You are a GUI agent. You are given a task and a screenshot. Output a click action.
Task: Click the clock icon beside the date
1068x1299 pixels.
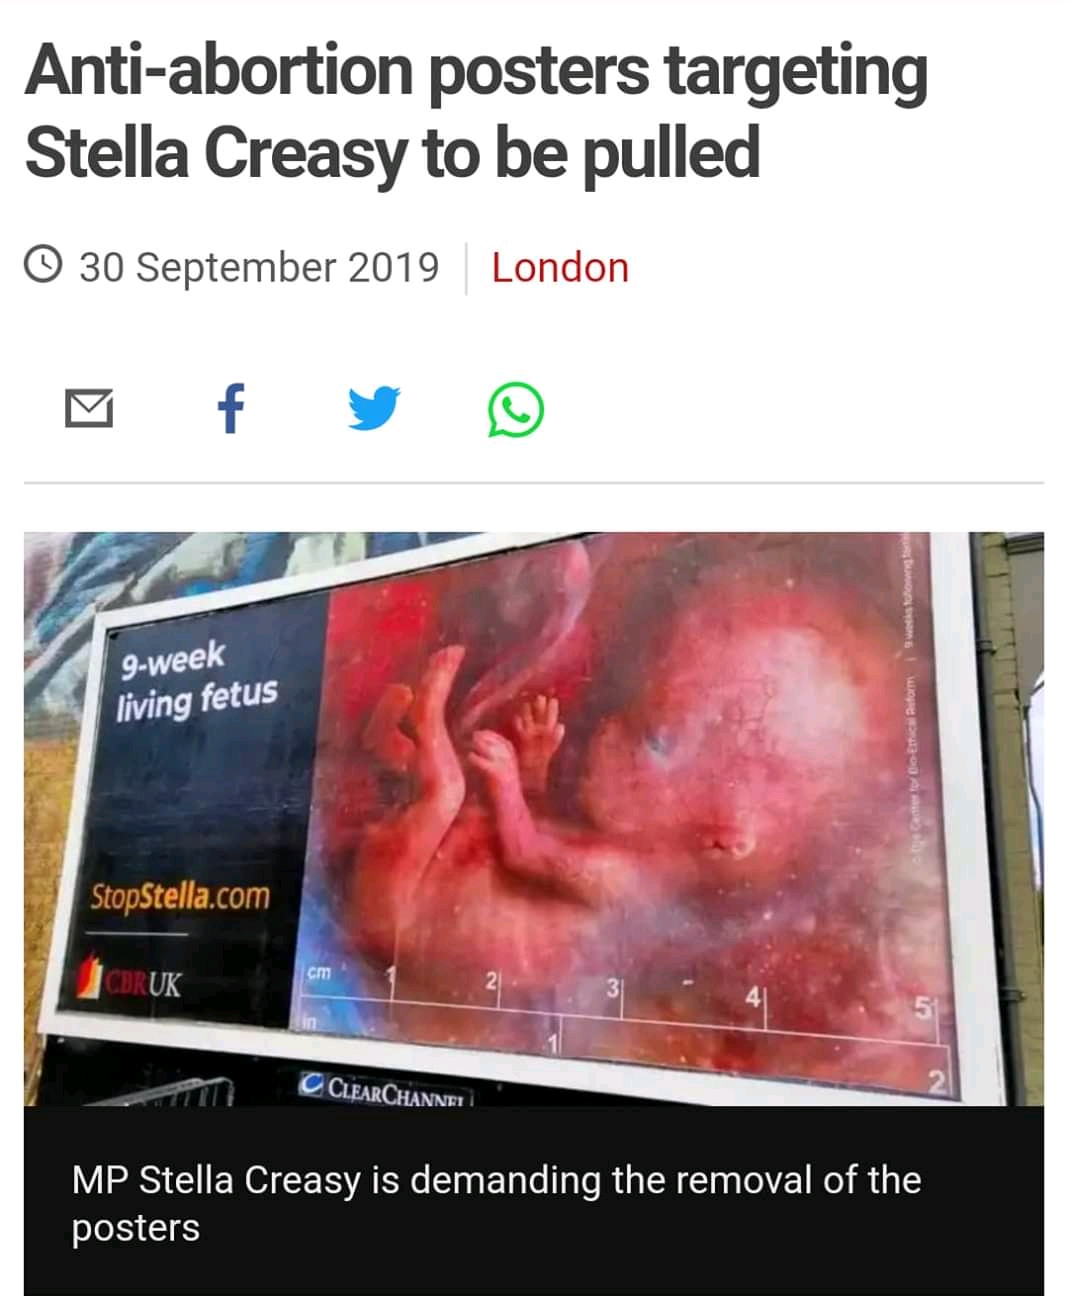pyautogui.click(x=44, y=267)
